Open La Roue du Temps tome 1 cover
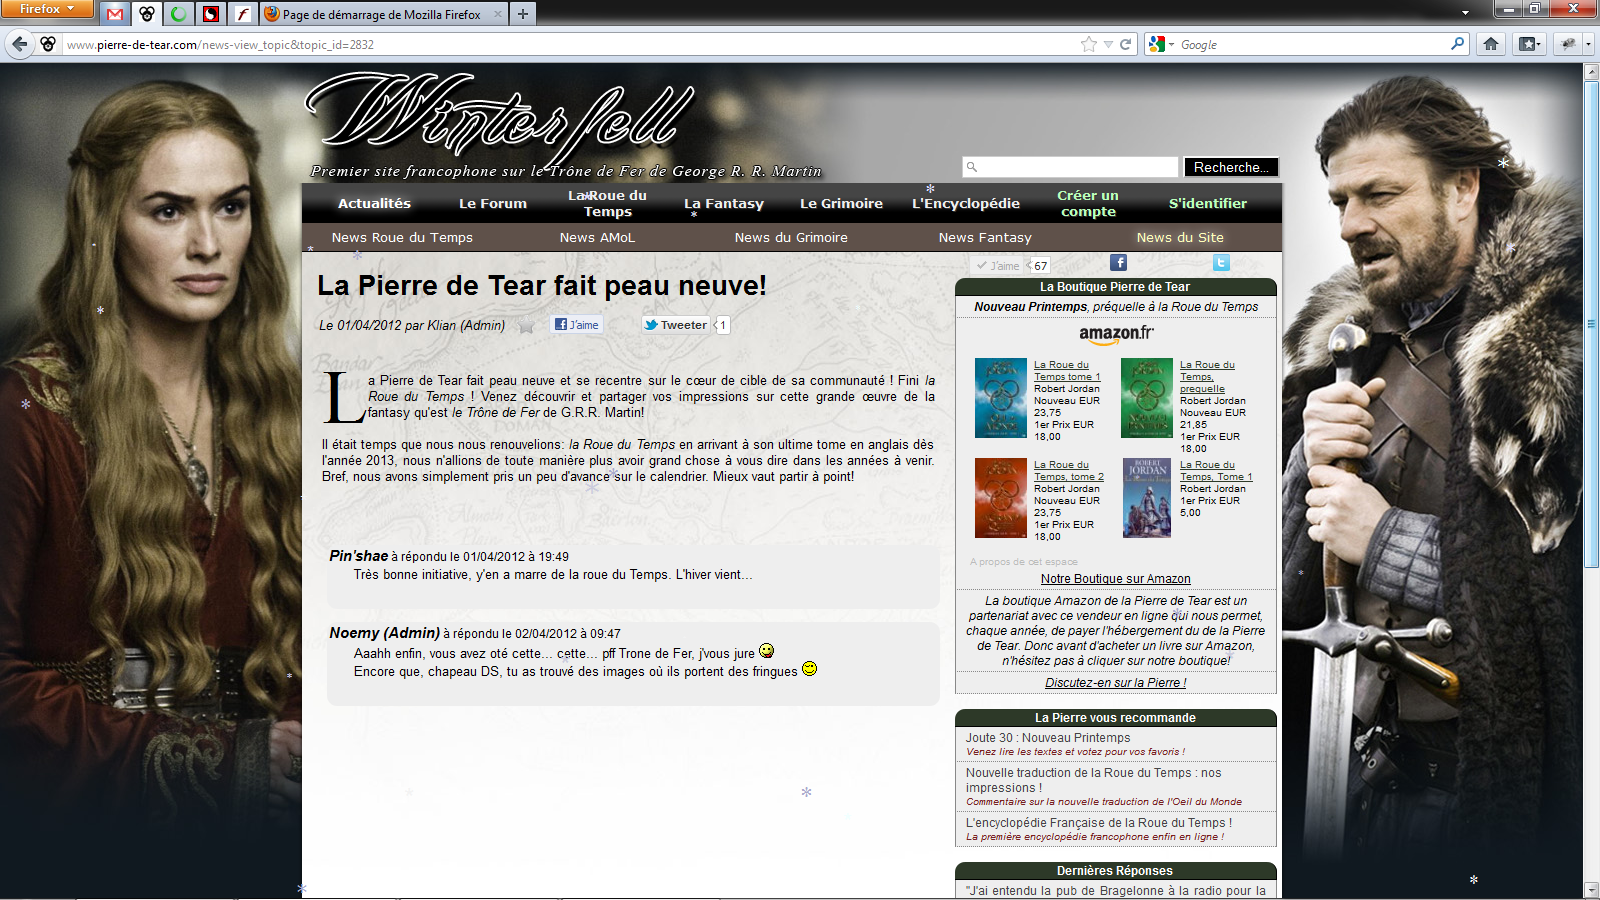The width and height of the screenshot is (1600, 900). 1000,398
